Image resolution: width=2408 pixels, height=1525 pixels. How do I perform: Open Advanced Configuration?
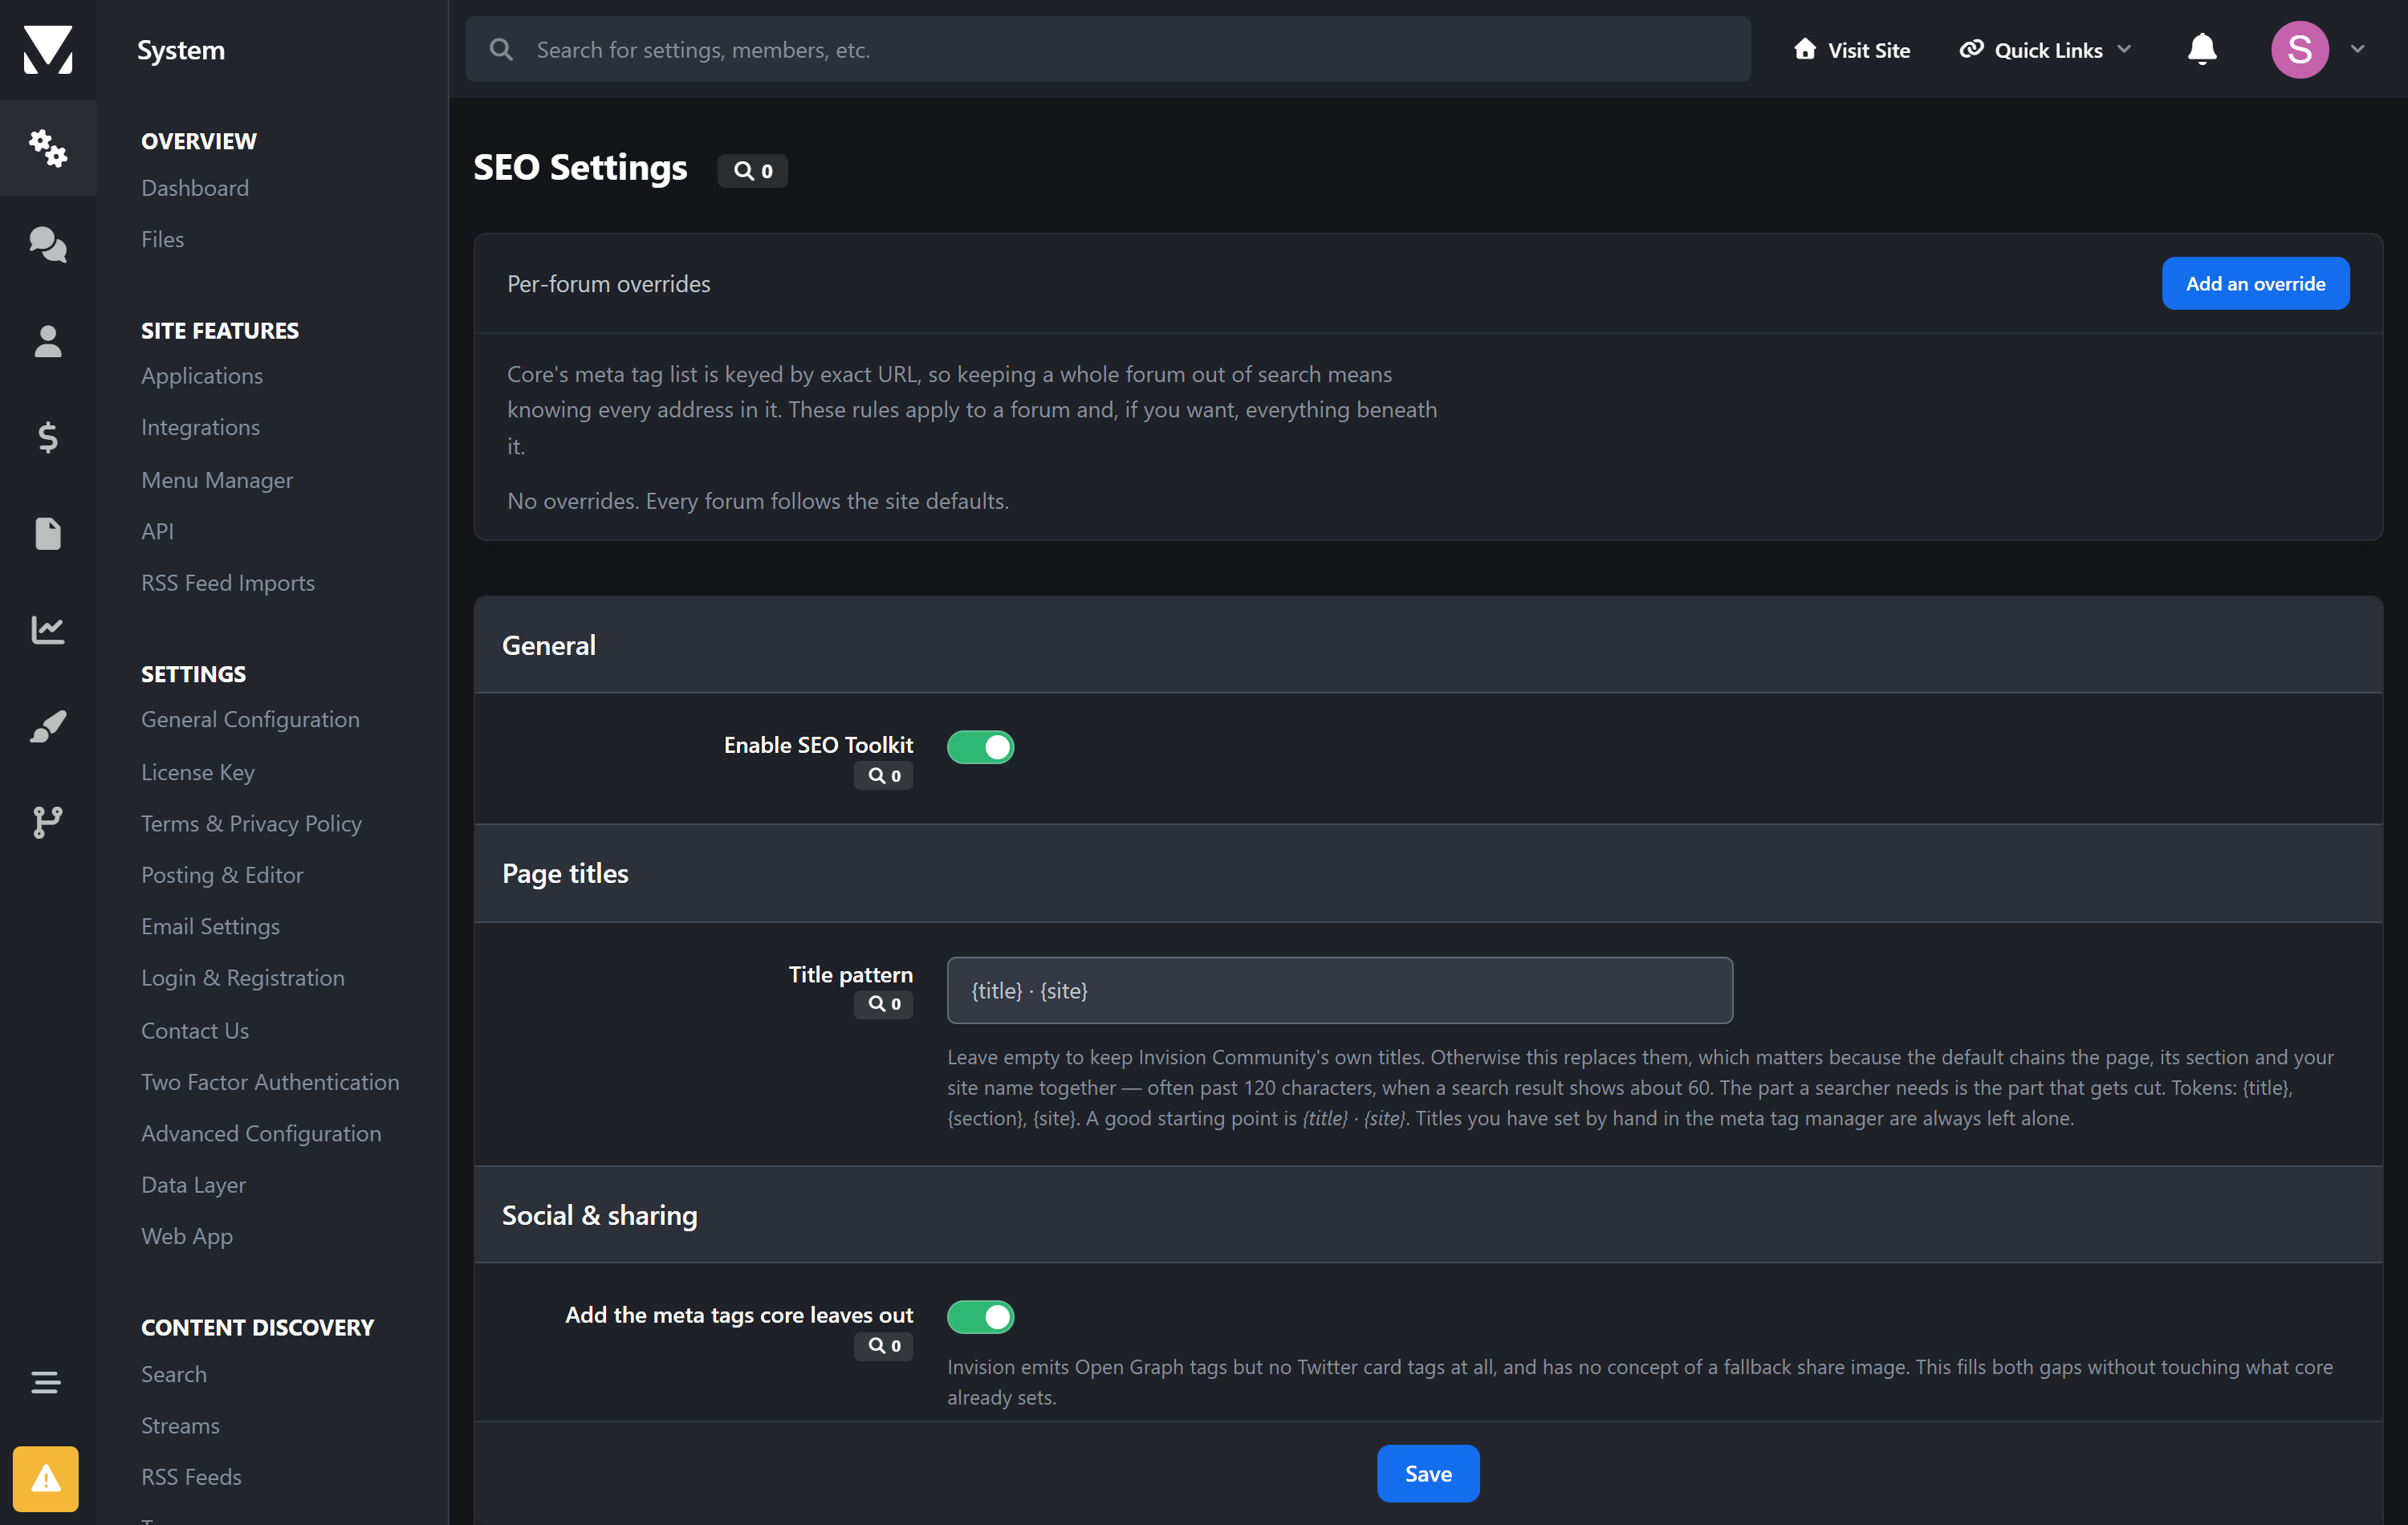(x=261, y=1133)
